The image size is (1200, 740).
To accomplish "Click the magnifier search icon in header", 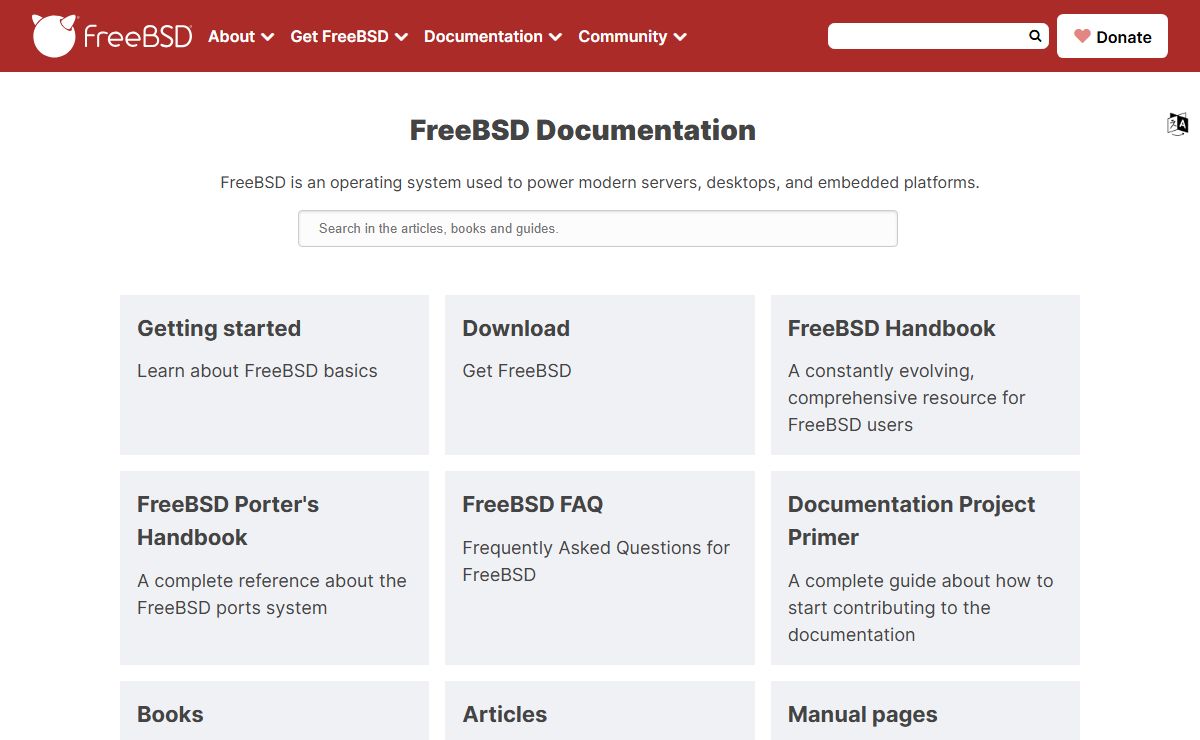I will [1035, 36].
